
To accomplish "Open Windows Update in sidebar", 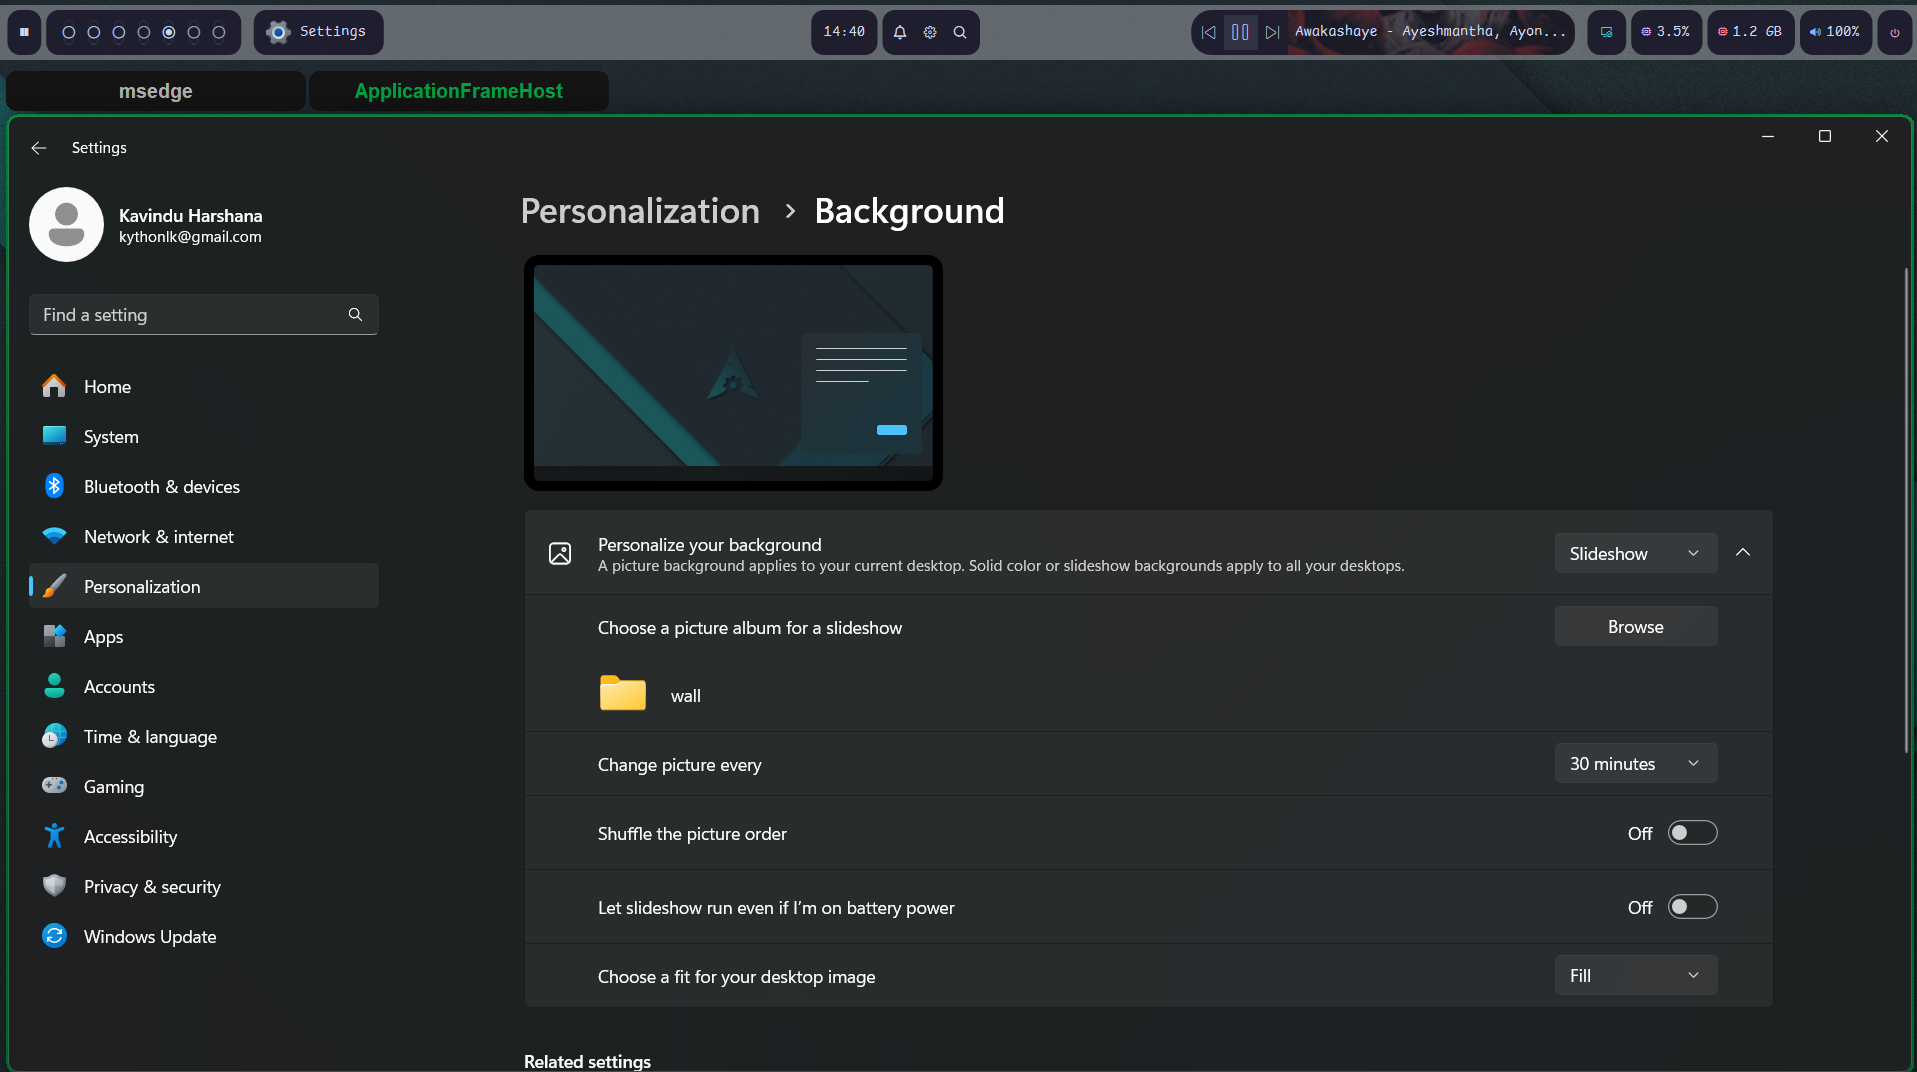I will [x=150, y=937].
